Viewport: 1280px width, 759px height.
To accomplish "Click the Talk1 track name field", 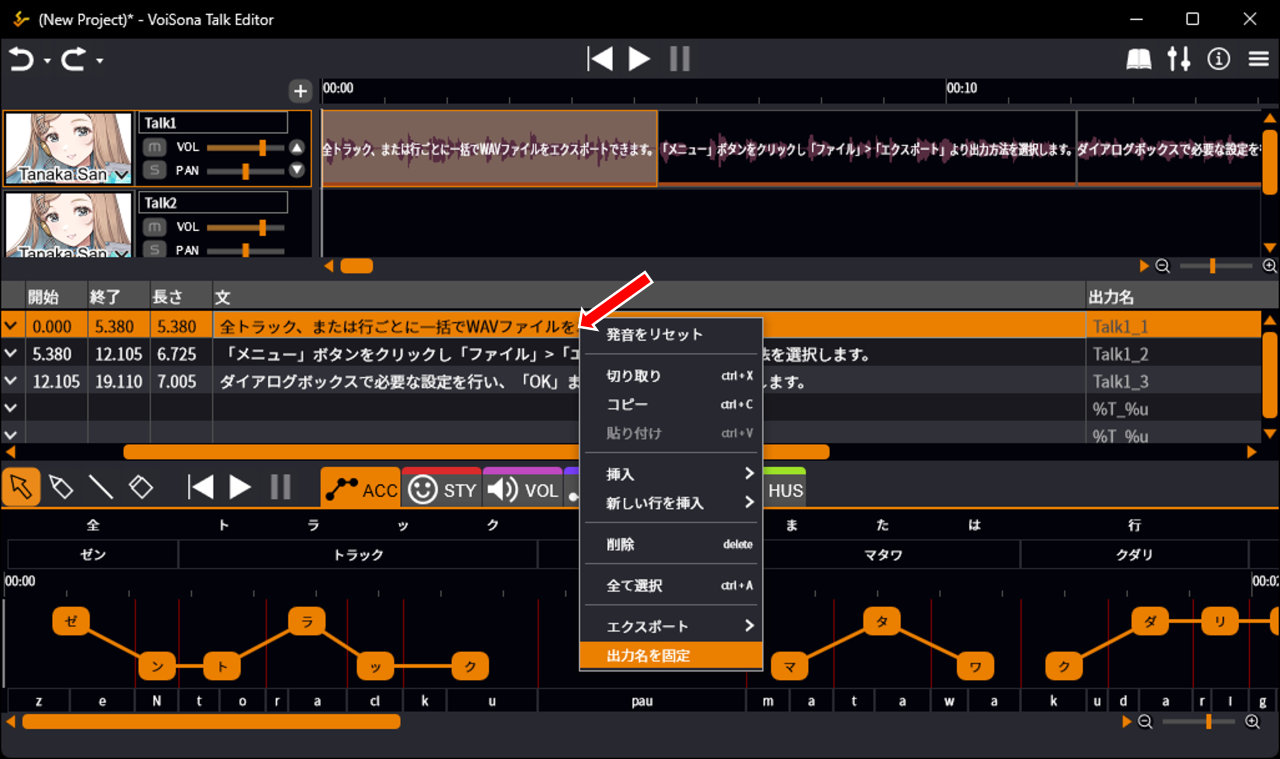I will 213,122.
